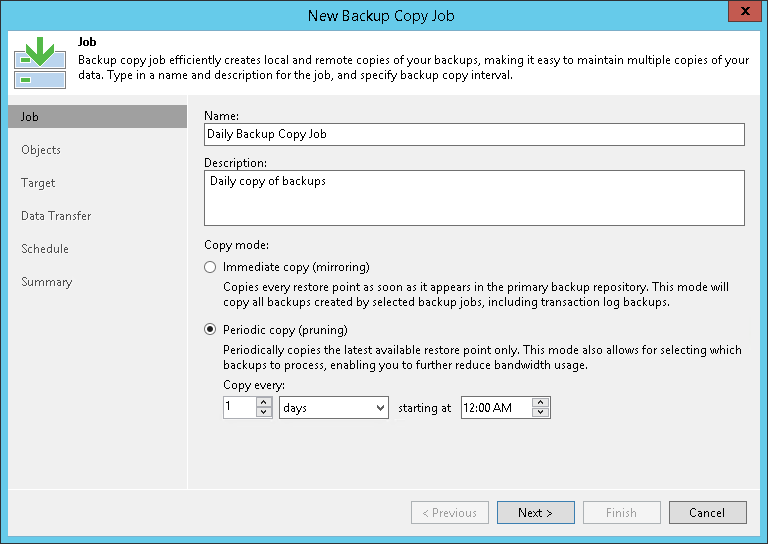Decrease the Copy every interval value
768x544 pixels.
[x=264, y=413]
